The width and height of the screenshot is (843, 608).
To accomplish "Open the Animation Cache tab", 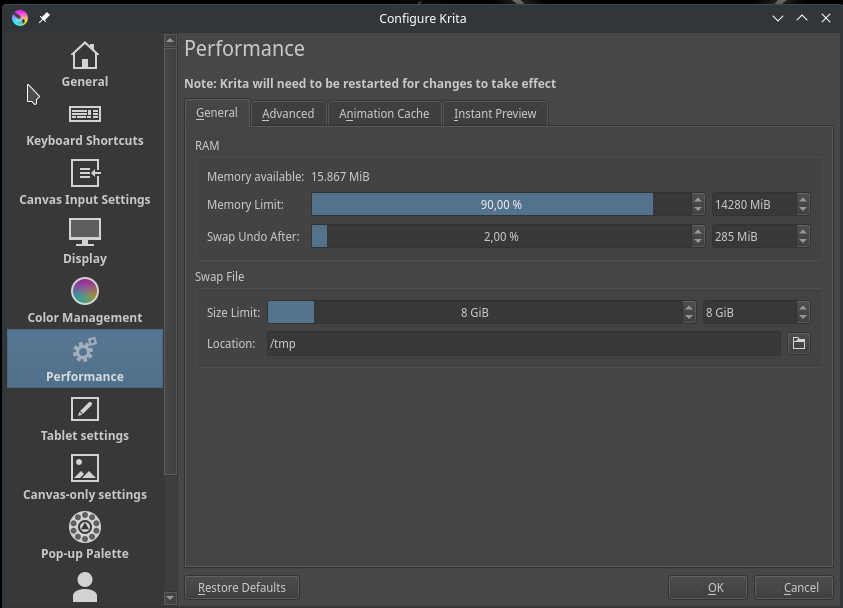I will click(384, 114).
